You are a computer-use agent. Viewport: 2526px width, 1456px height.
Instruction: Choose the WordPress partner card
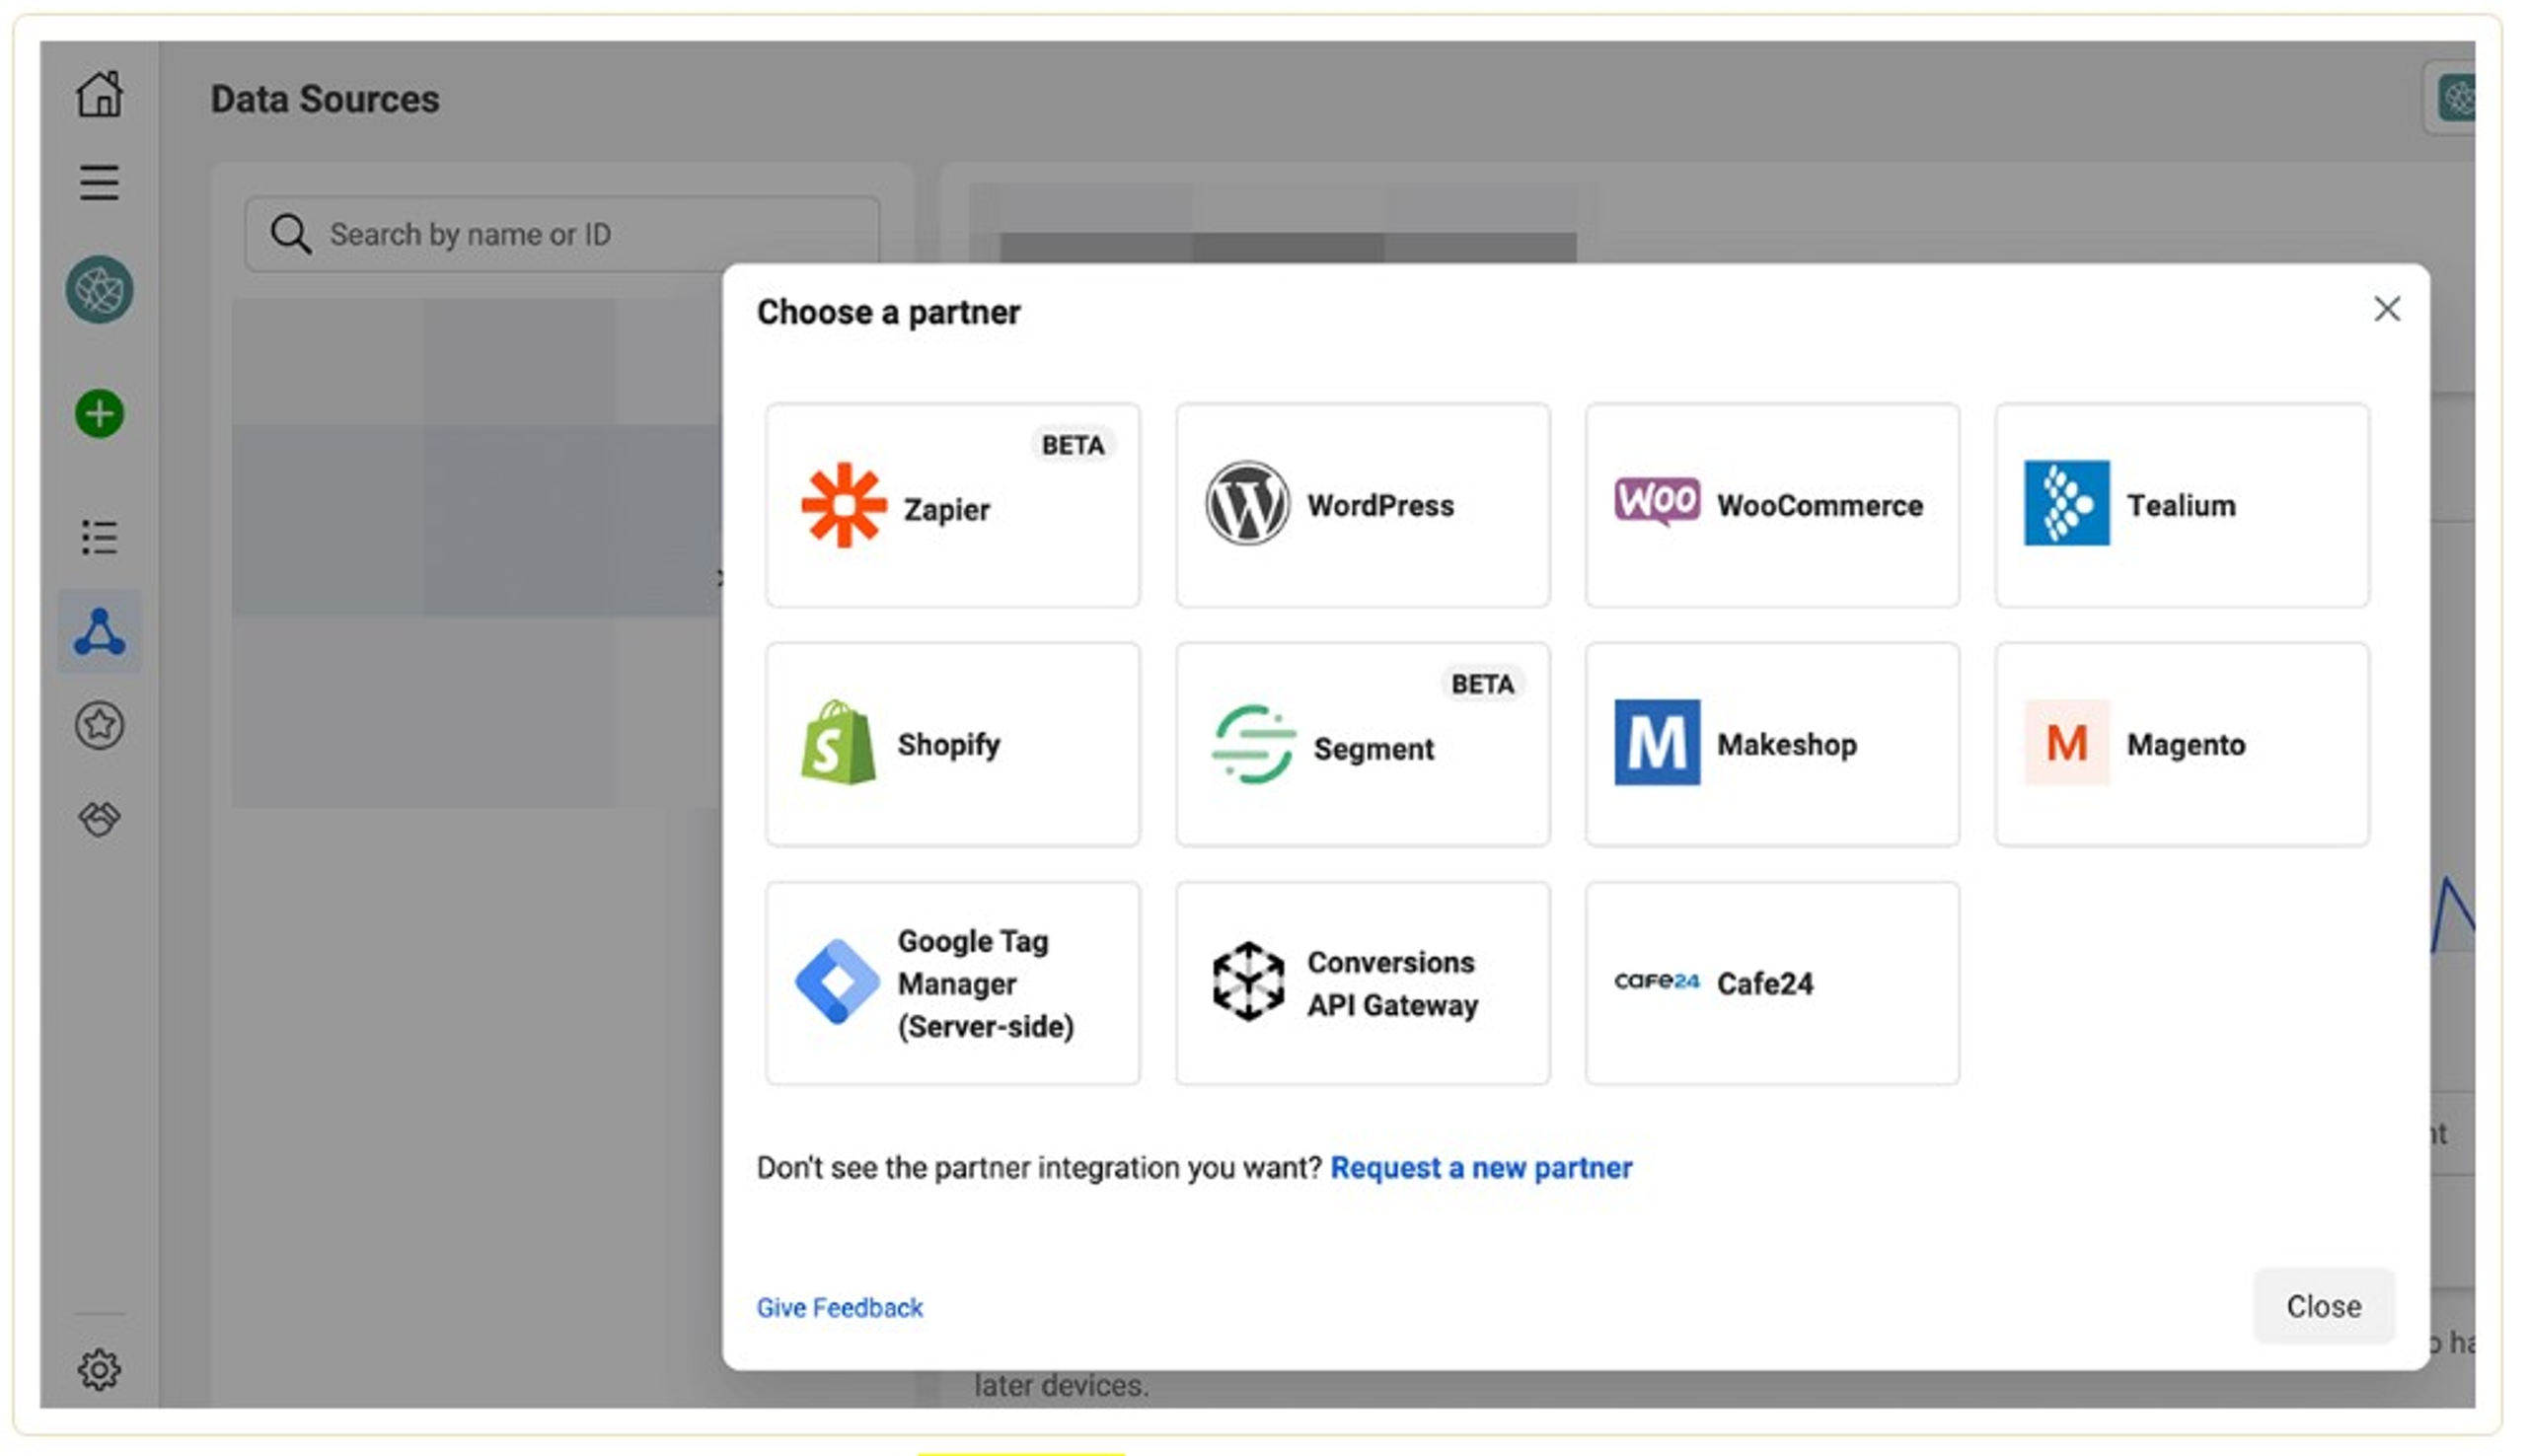point(1362,506)
